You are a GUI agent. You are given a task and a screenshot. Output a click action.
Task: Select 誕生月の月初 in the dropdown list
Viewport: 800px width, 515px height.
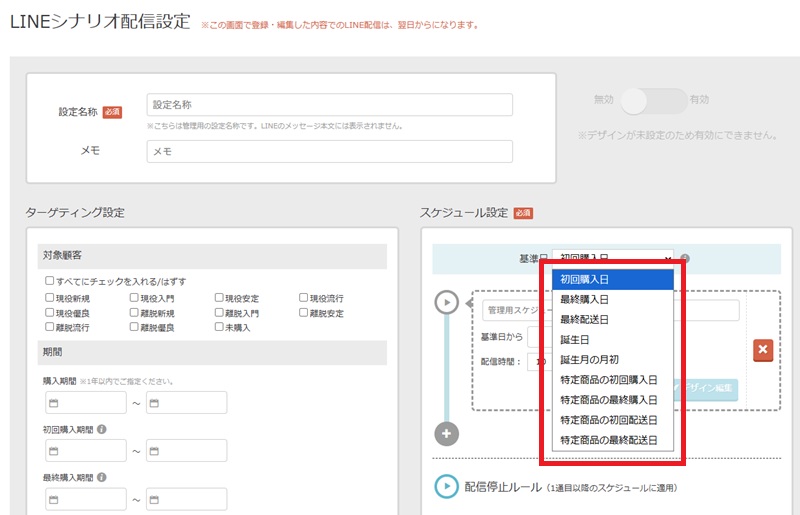point(613,359)
